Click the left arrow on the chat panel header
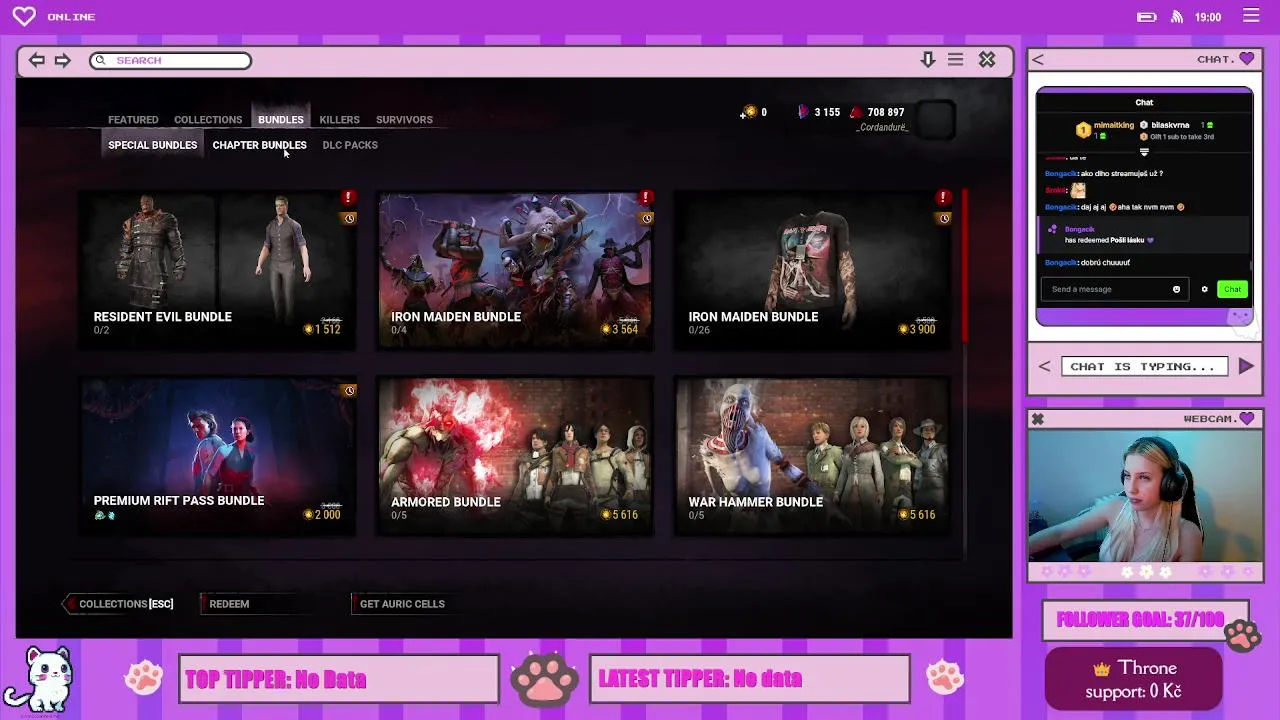The height and width of the screenshot is (720, 1280). (1038, 60)
